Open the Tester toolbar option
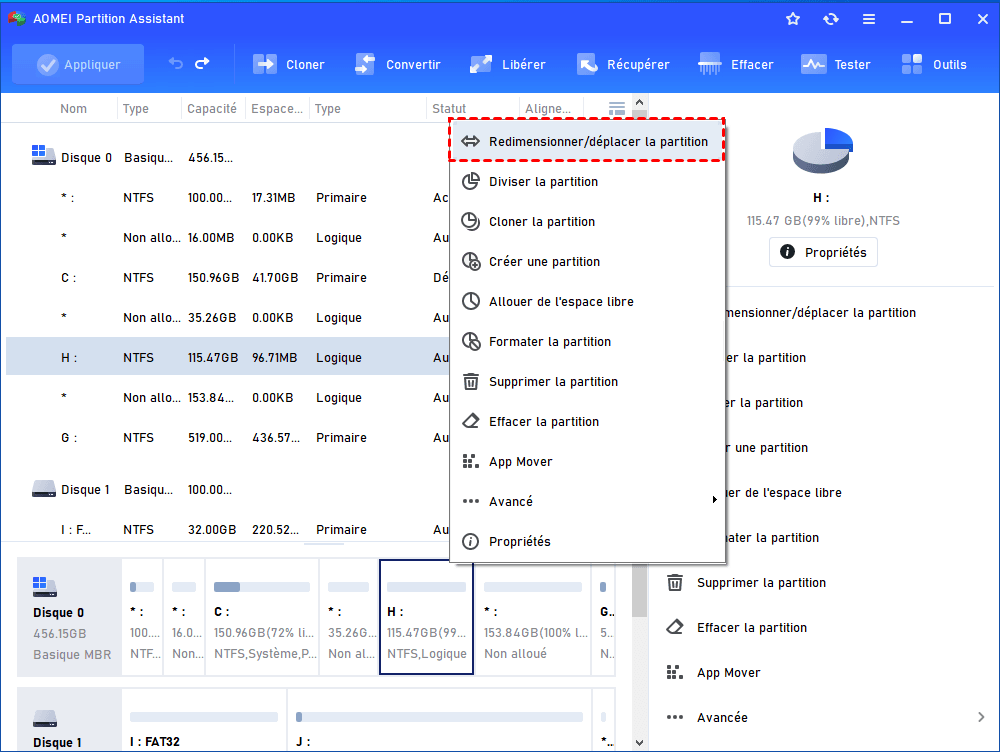This screenshot has height=752, width=1000. pyautogui.click(x=835, y=64)
